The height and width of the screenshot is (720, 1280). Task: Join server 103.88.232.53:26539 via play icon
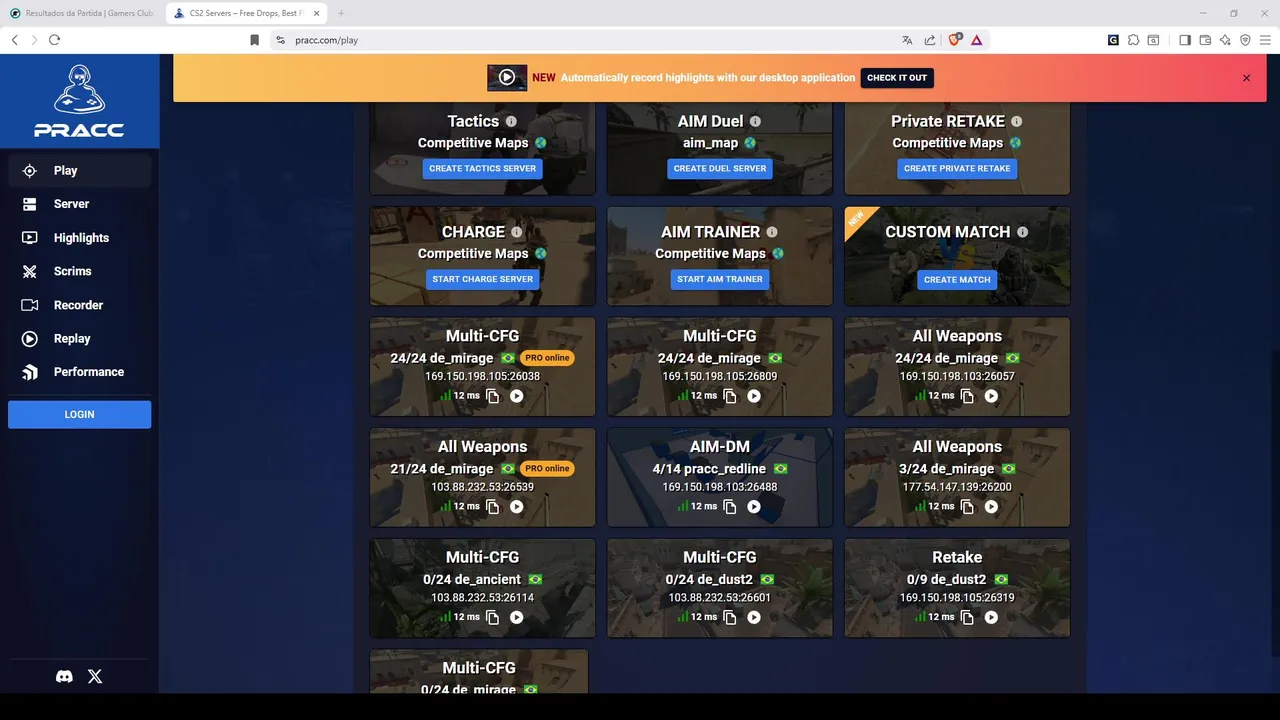(x=516, y=507)
